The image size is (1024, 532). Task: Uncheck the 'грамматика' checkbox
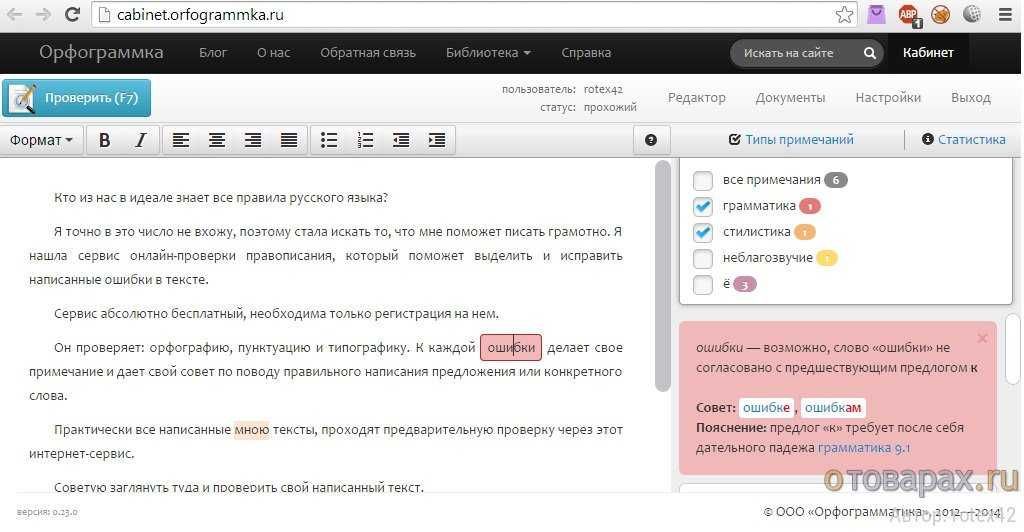point(703,206)
